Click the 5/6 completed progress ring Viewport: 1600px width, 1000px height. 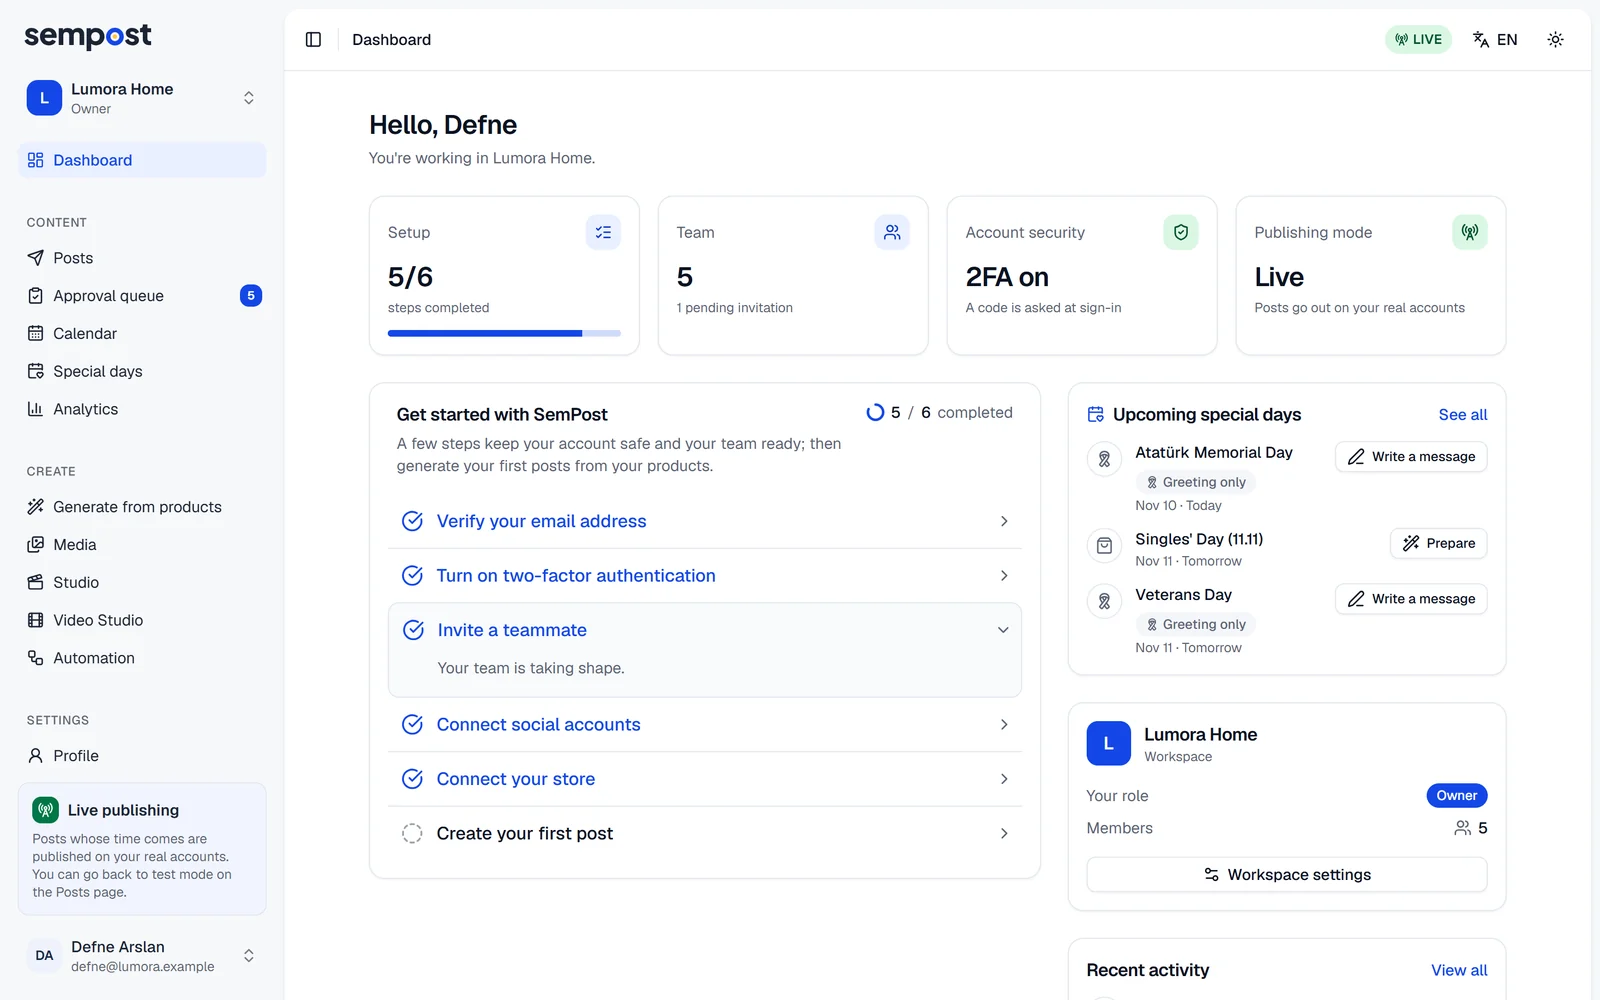click(x=875, y=412)
